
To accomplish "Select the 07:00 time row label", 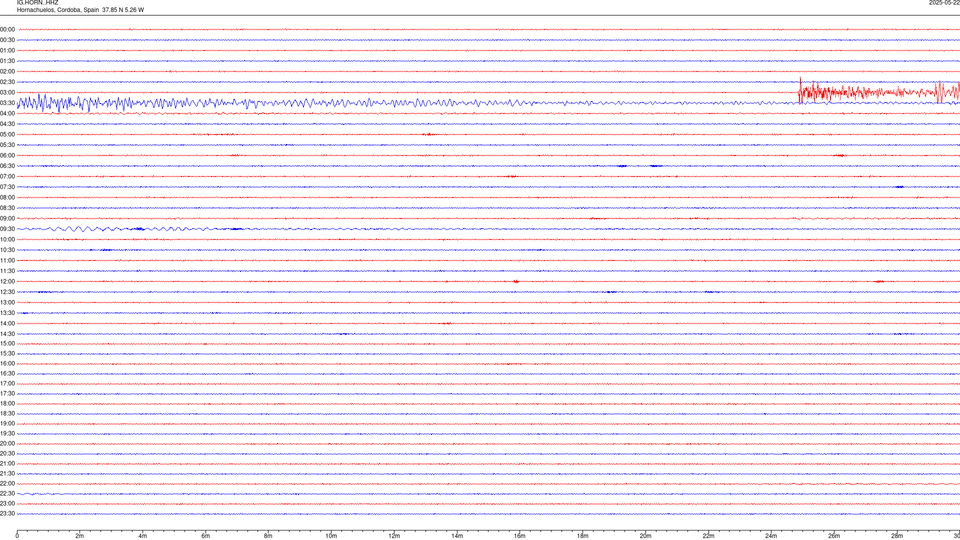I will pyautogui.click(x=7, y=176).
